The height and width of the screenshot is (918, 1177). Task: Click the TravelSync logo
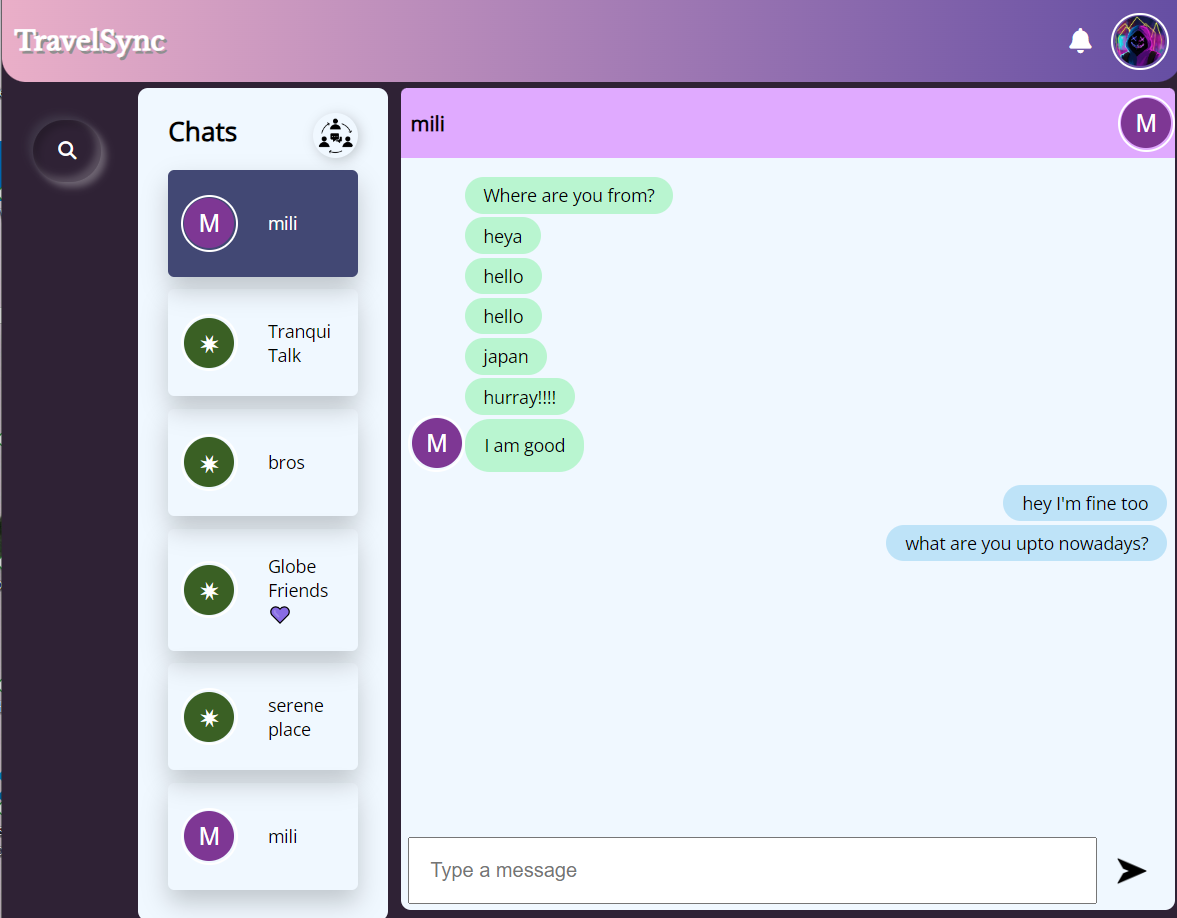coord(90,41)
